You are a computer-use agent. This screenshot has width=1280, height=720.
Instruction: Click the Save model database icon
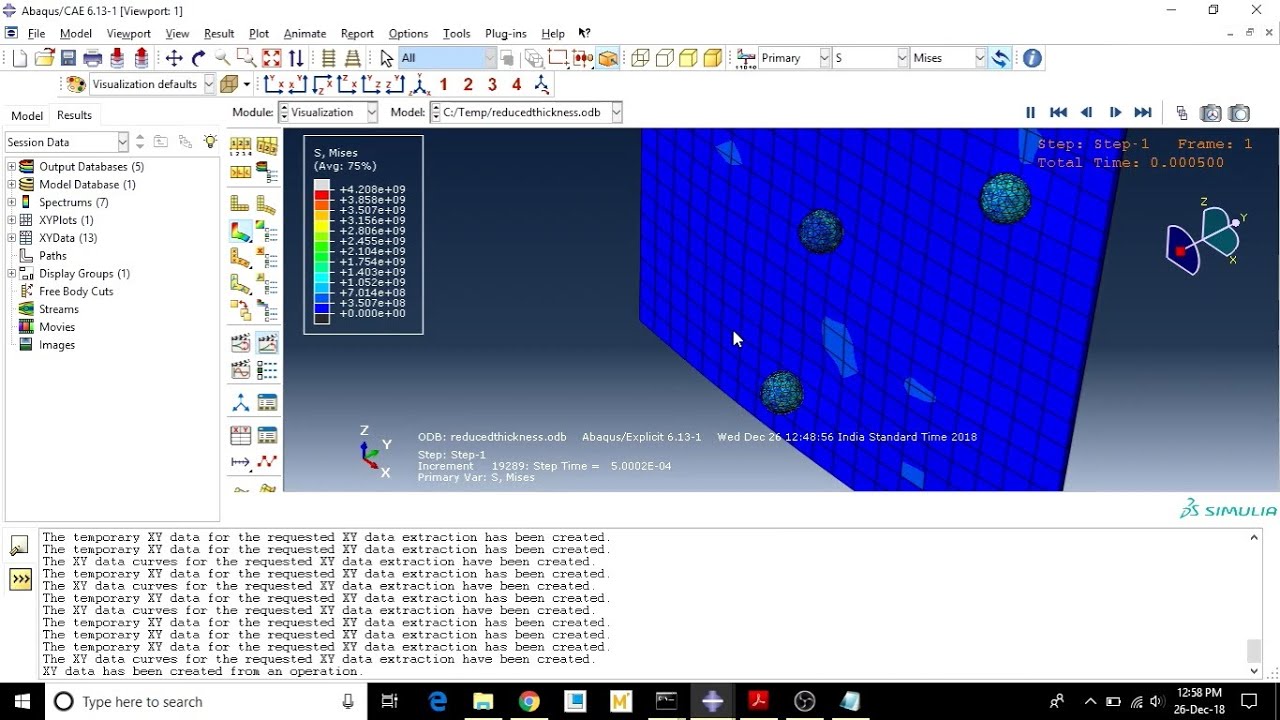click(x=69, y=58)
